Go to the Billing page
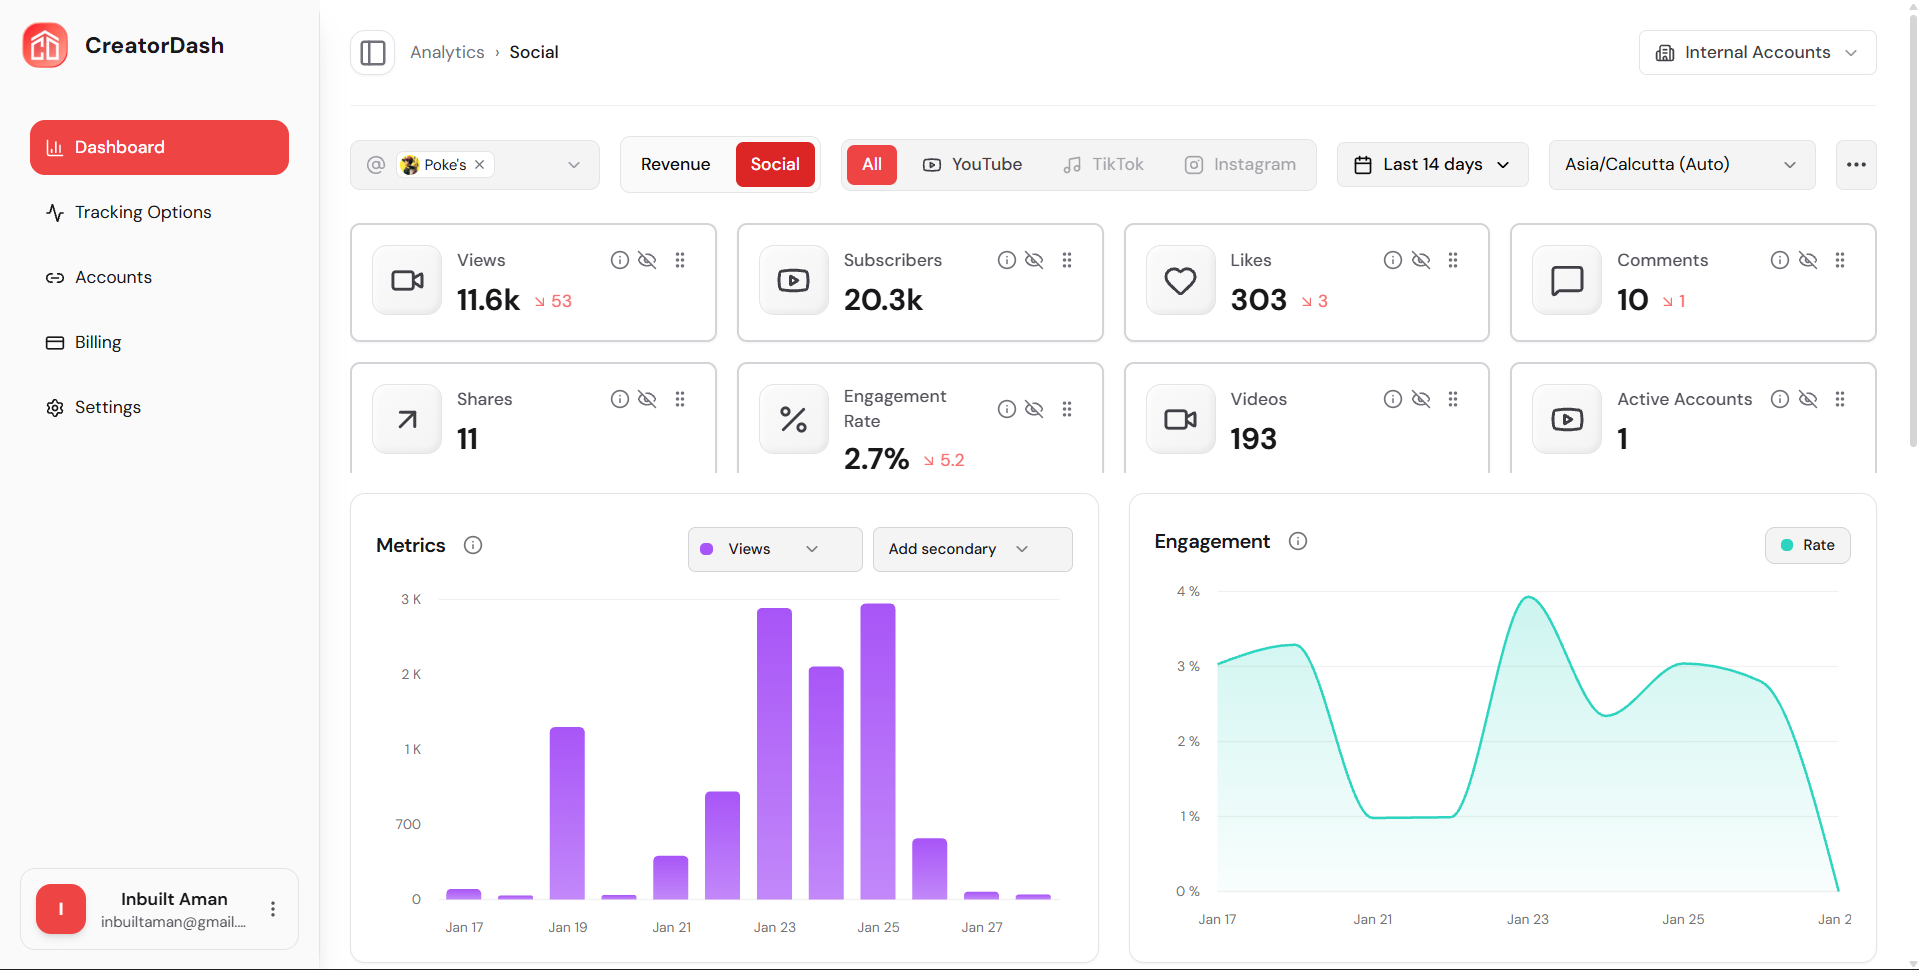Image resolution: width=1919 pixels, height=970 pixels. click(98, 342)
